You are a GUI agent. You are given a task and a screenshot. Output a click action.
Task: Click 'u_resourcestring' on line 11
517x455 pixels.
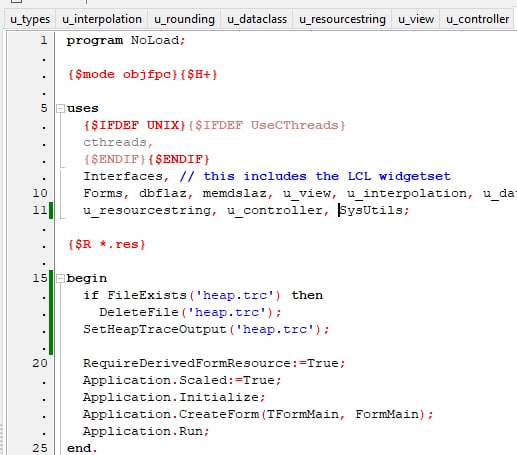(x=147, y=211)
